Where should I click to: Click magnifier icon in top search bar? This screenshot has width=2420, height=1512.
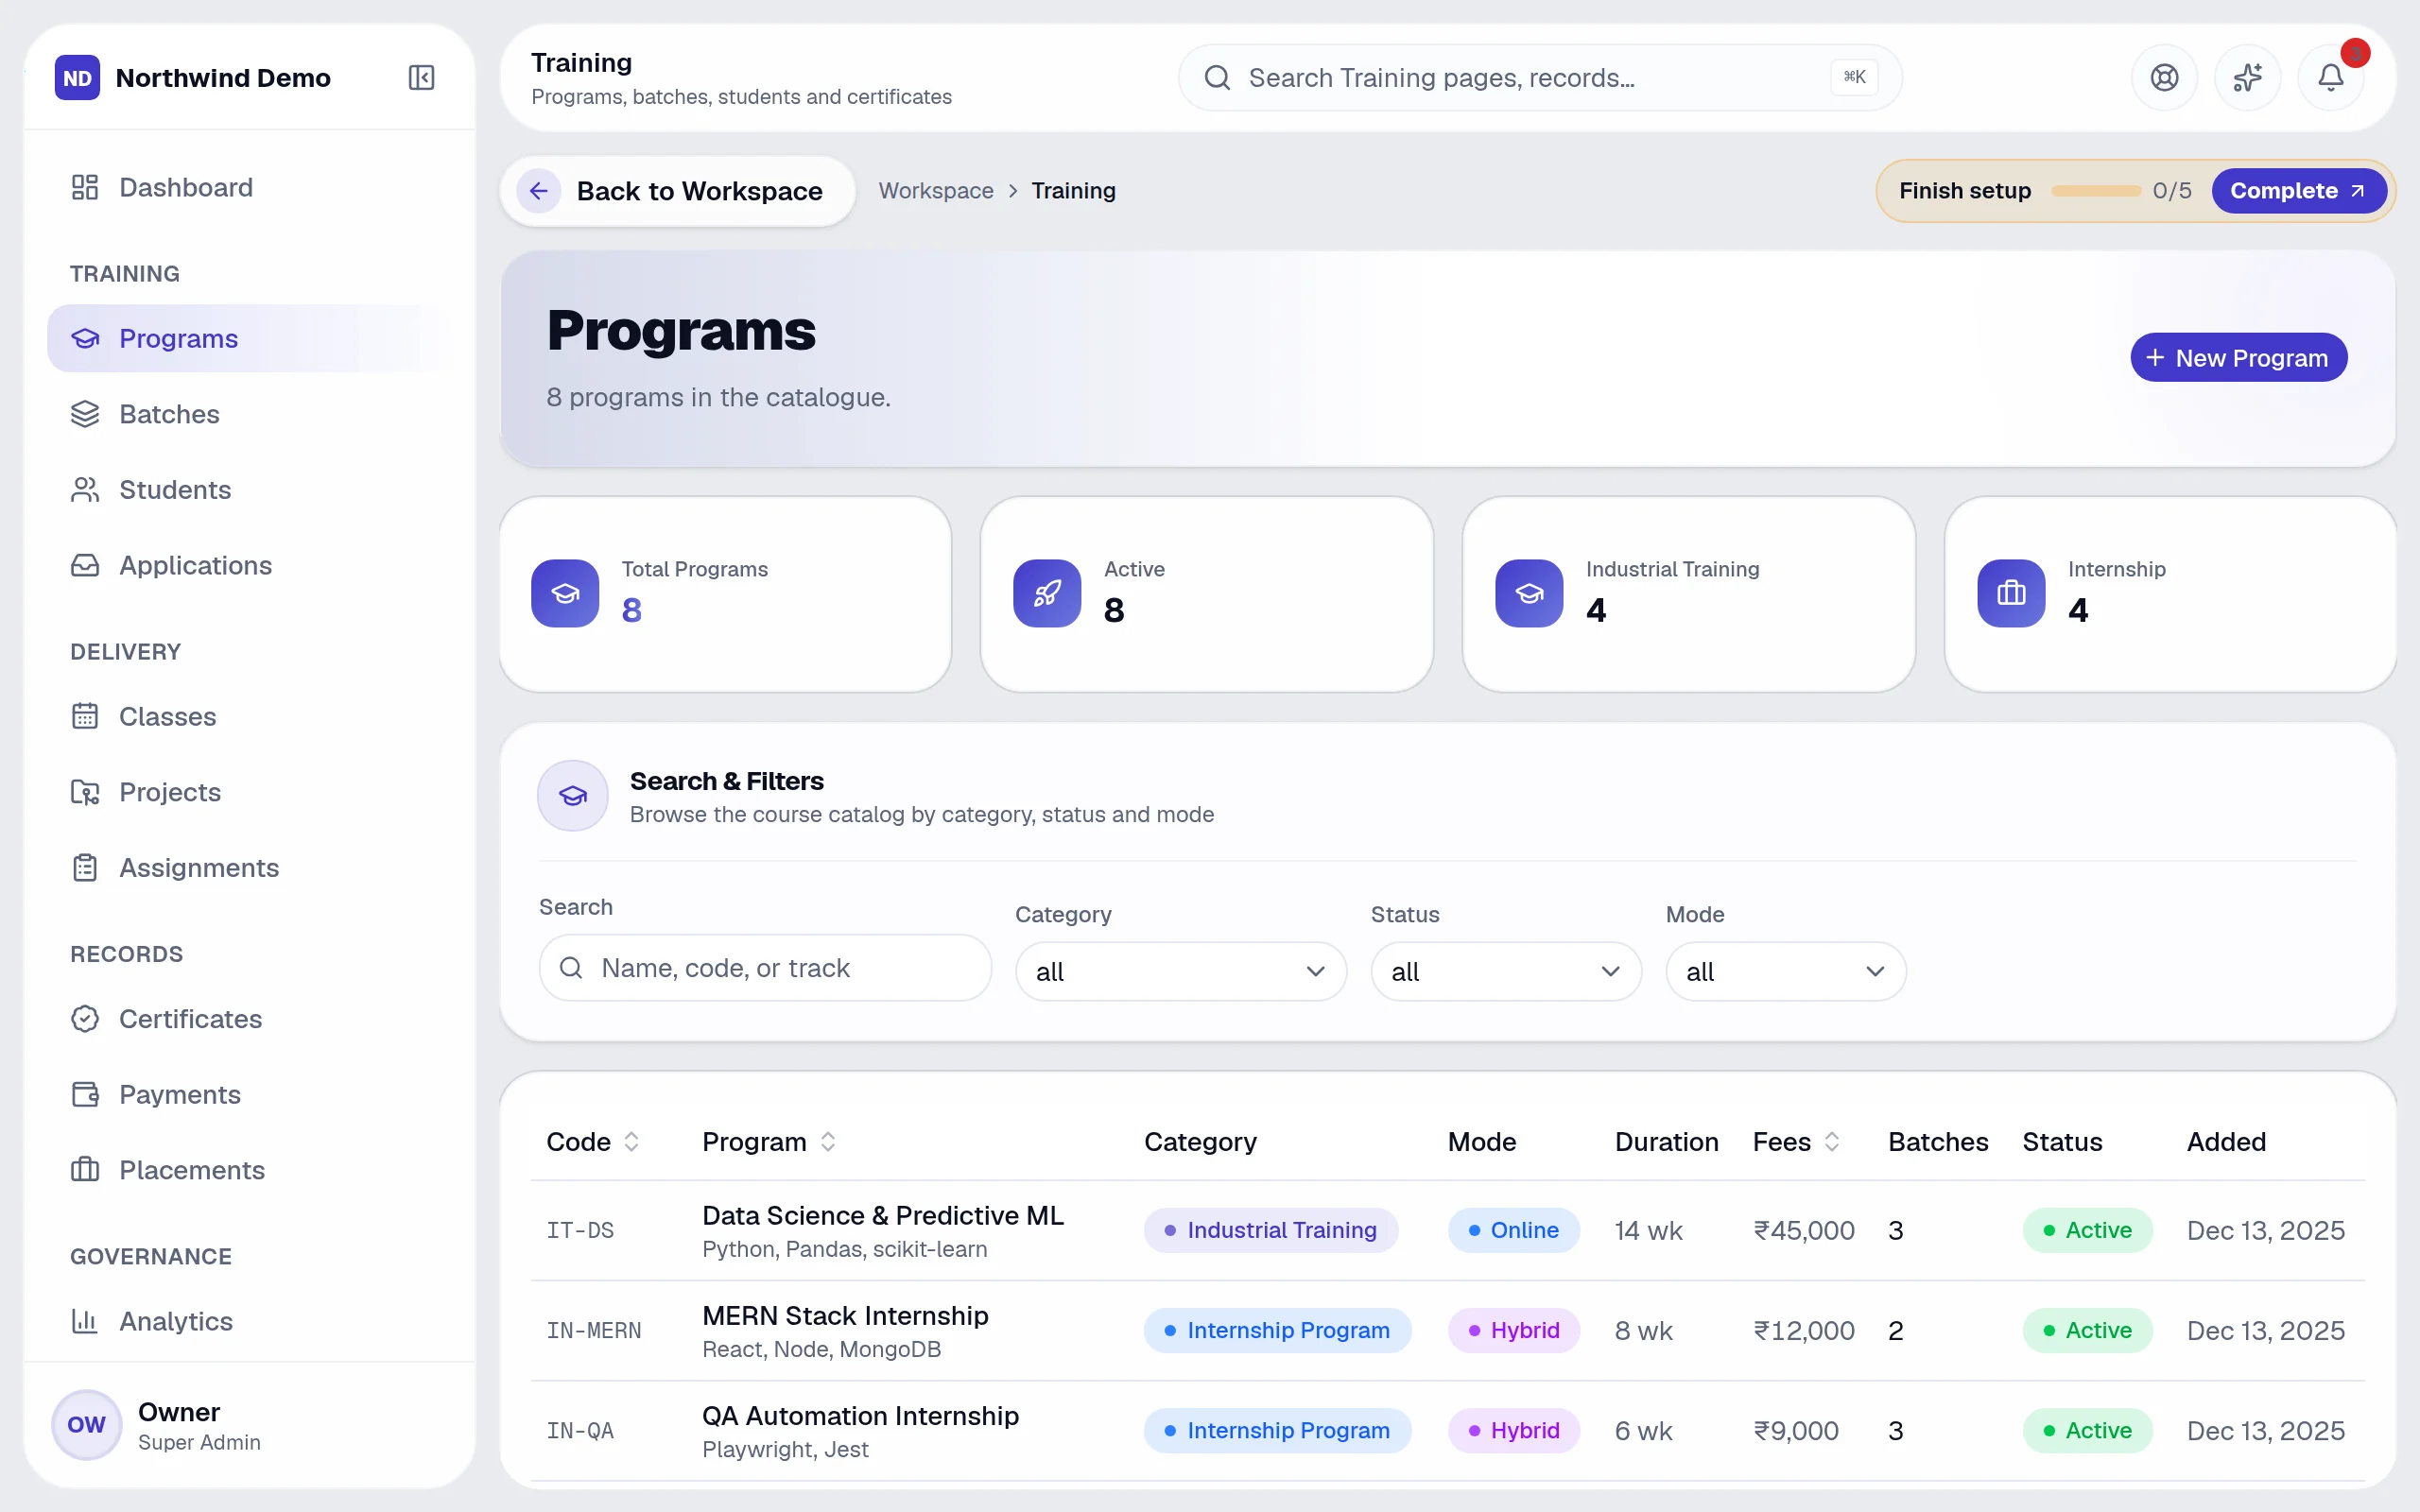coord(1217,77)
